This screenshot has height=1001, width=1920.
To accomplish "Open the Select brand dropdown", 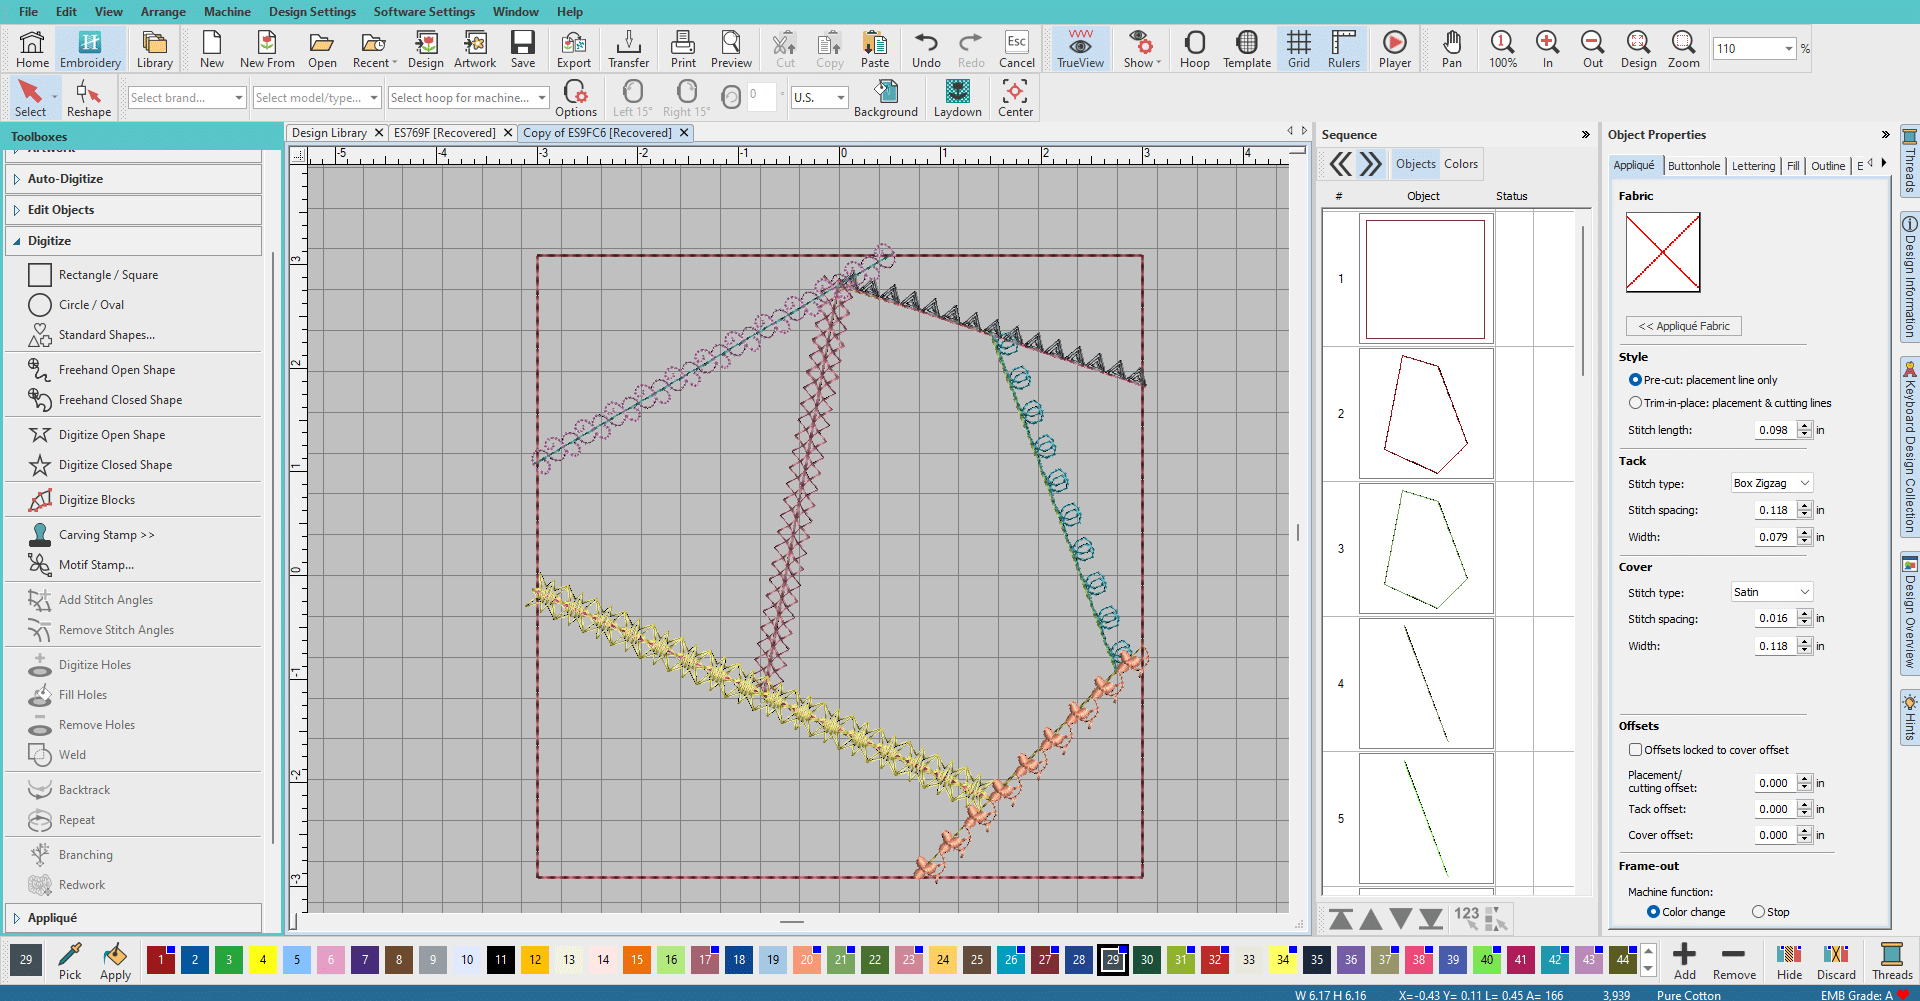I will click(187, 98).
